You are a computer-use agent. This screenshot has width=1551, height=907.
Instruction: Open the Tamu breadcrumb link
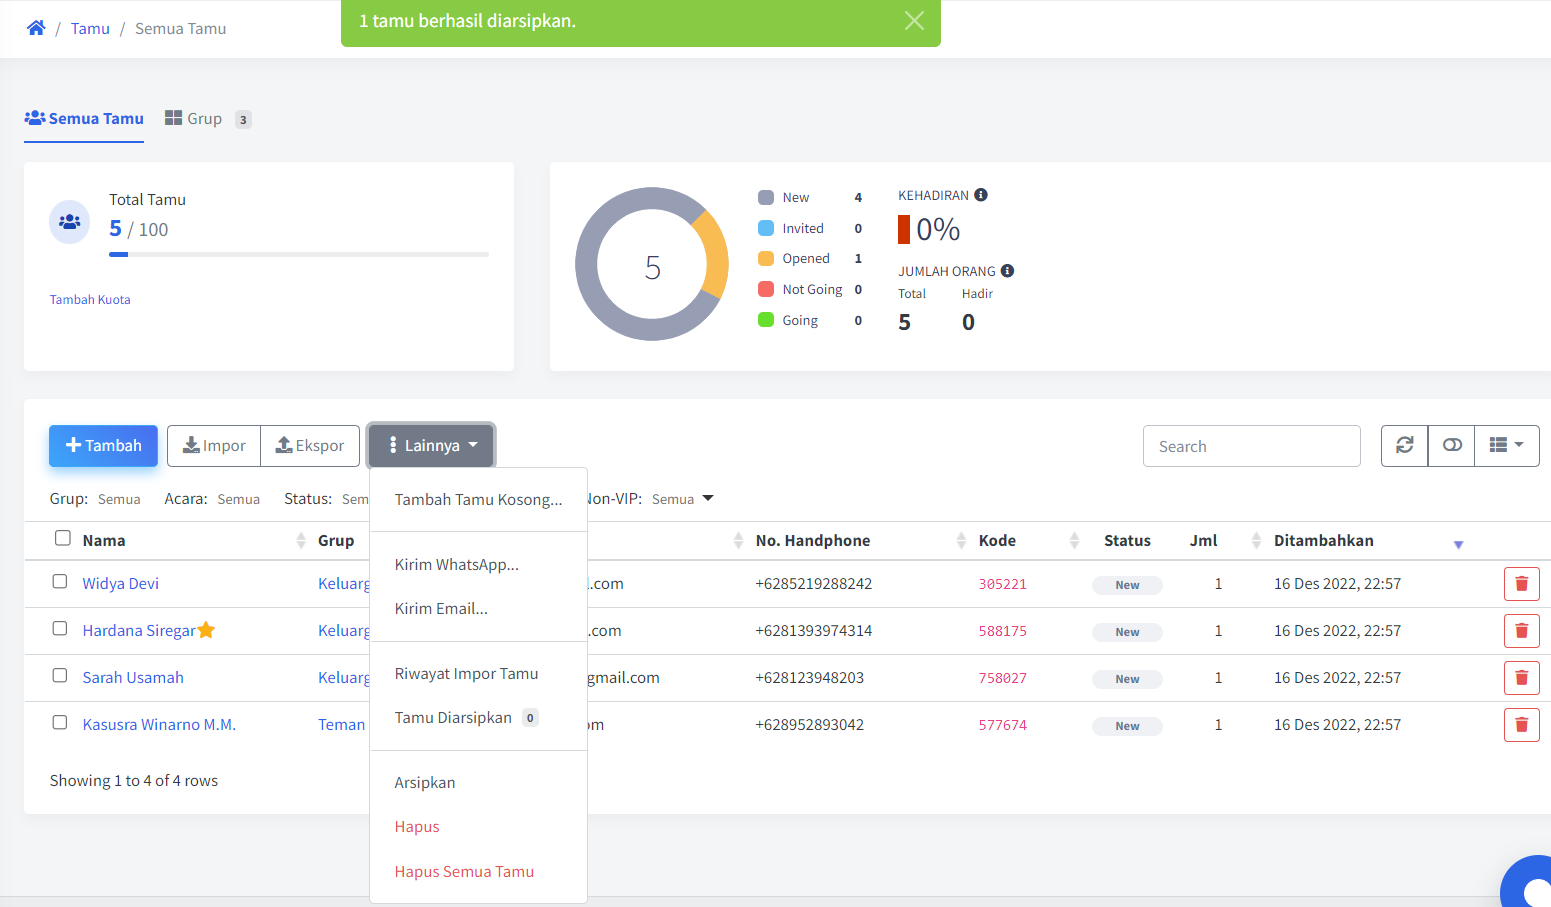[90, 28]
